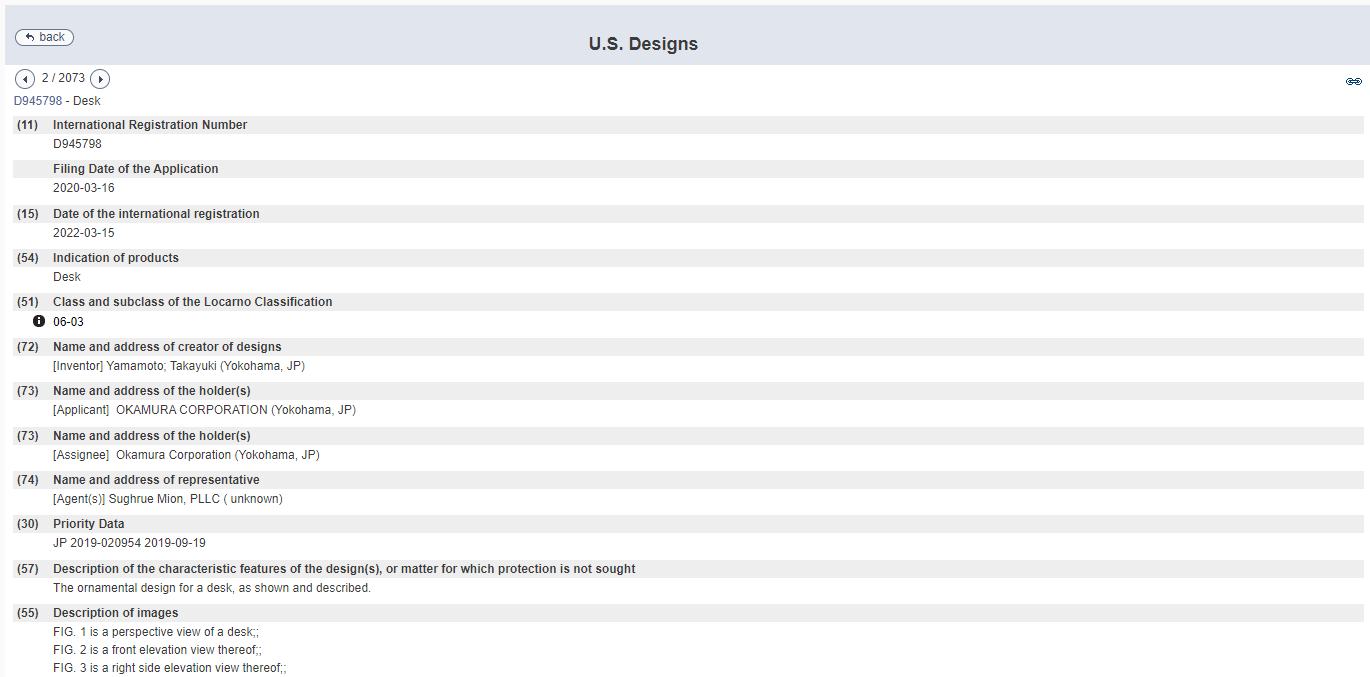Click the record counter 2 / 2073
This screenshot has width=1370, height=677.
[63, 78]
